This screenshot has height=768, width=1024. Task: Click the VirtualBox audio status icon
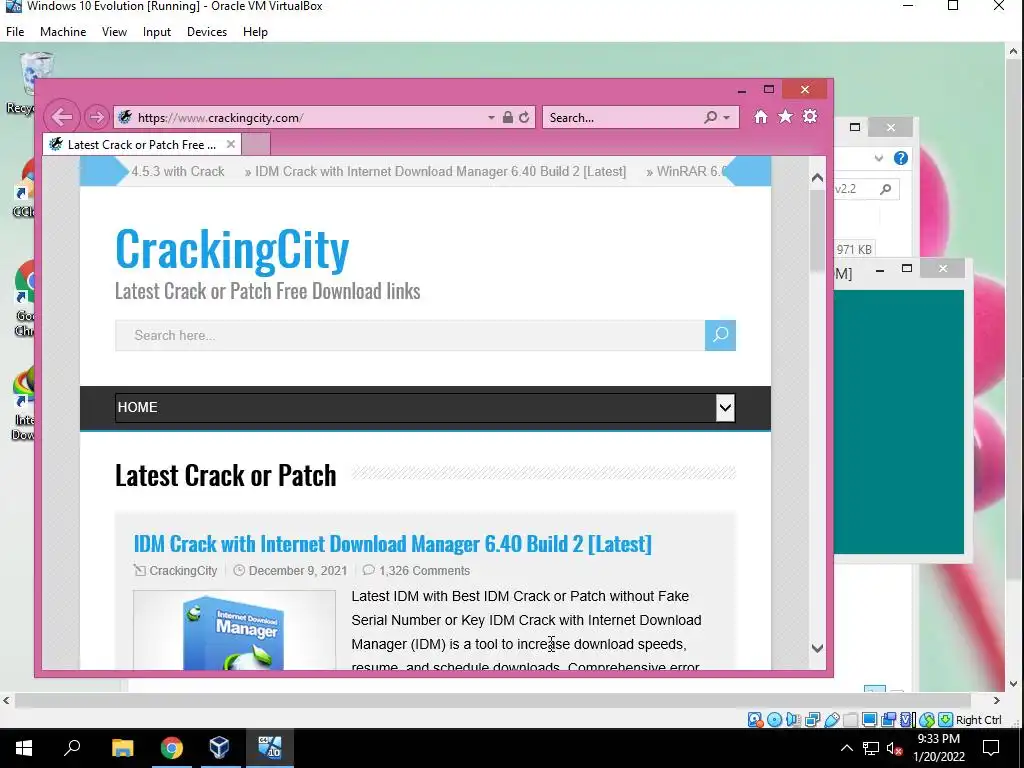793,720
